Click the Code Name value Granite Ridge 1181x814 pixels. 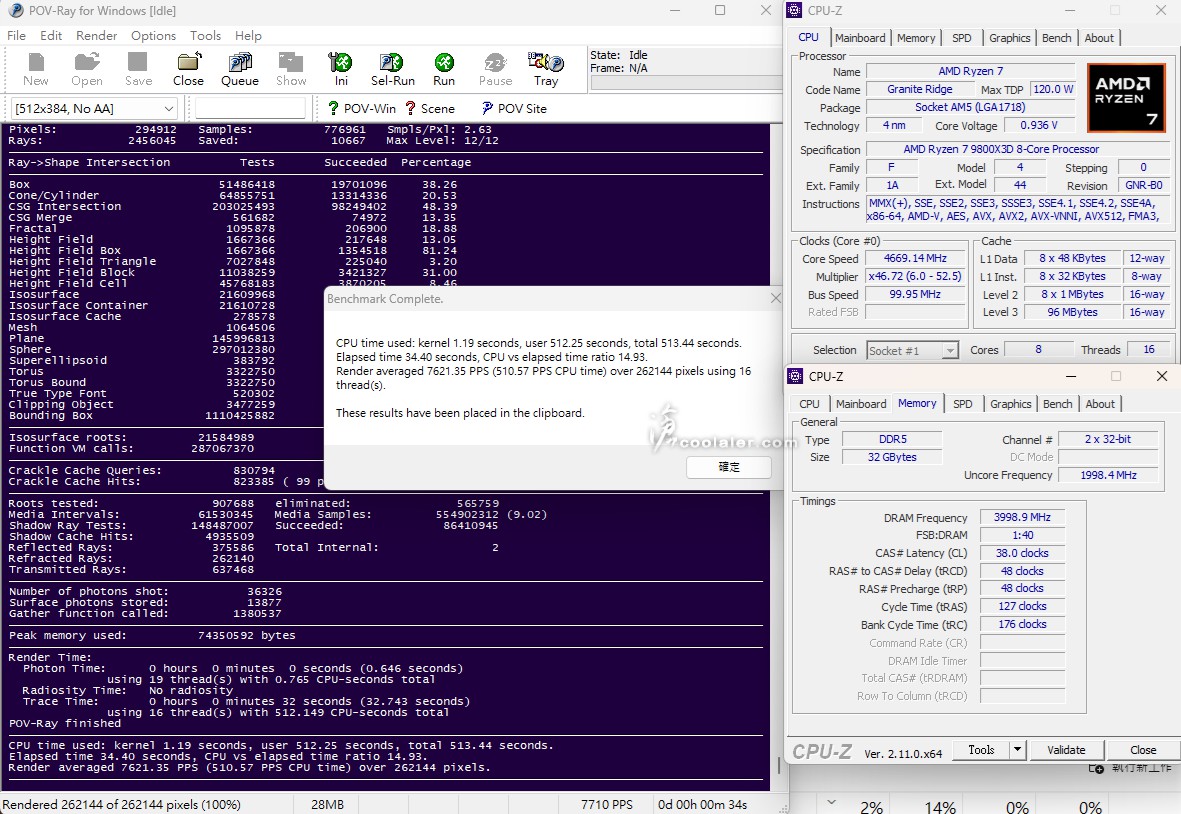tap(920, 89)
